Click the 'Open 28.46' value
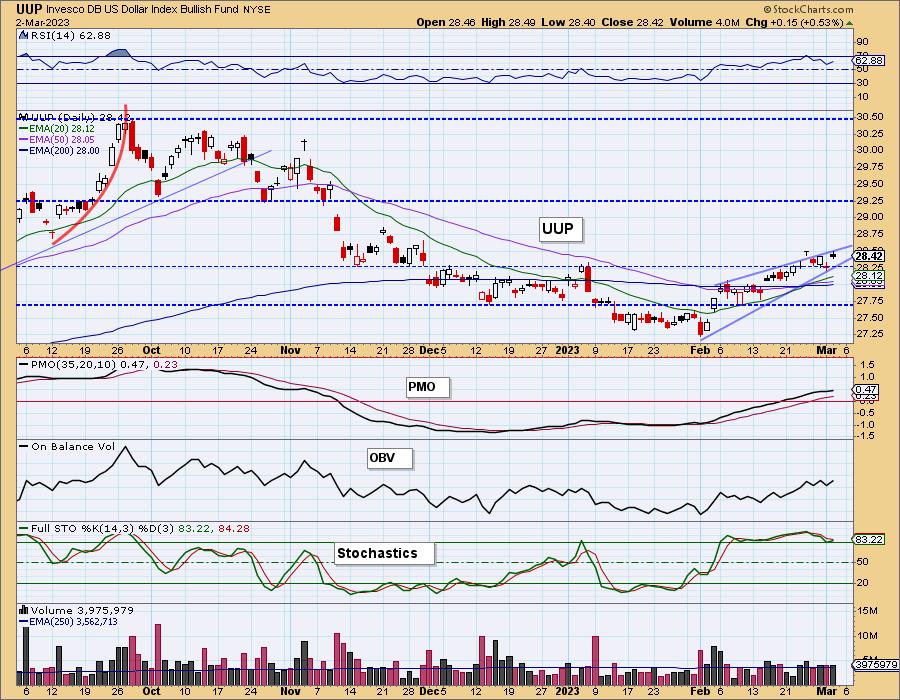 [x=444, y=22]
